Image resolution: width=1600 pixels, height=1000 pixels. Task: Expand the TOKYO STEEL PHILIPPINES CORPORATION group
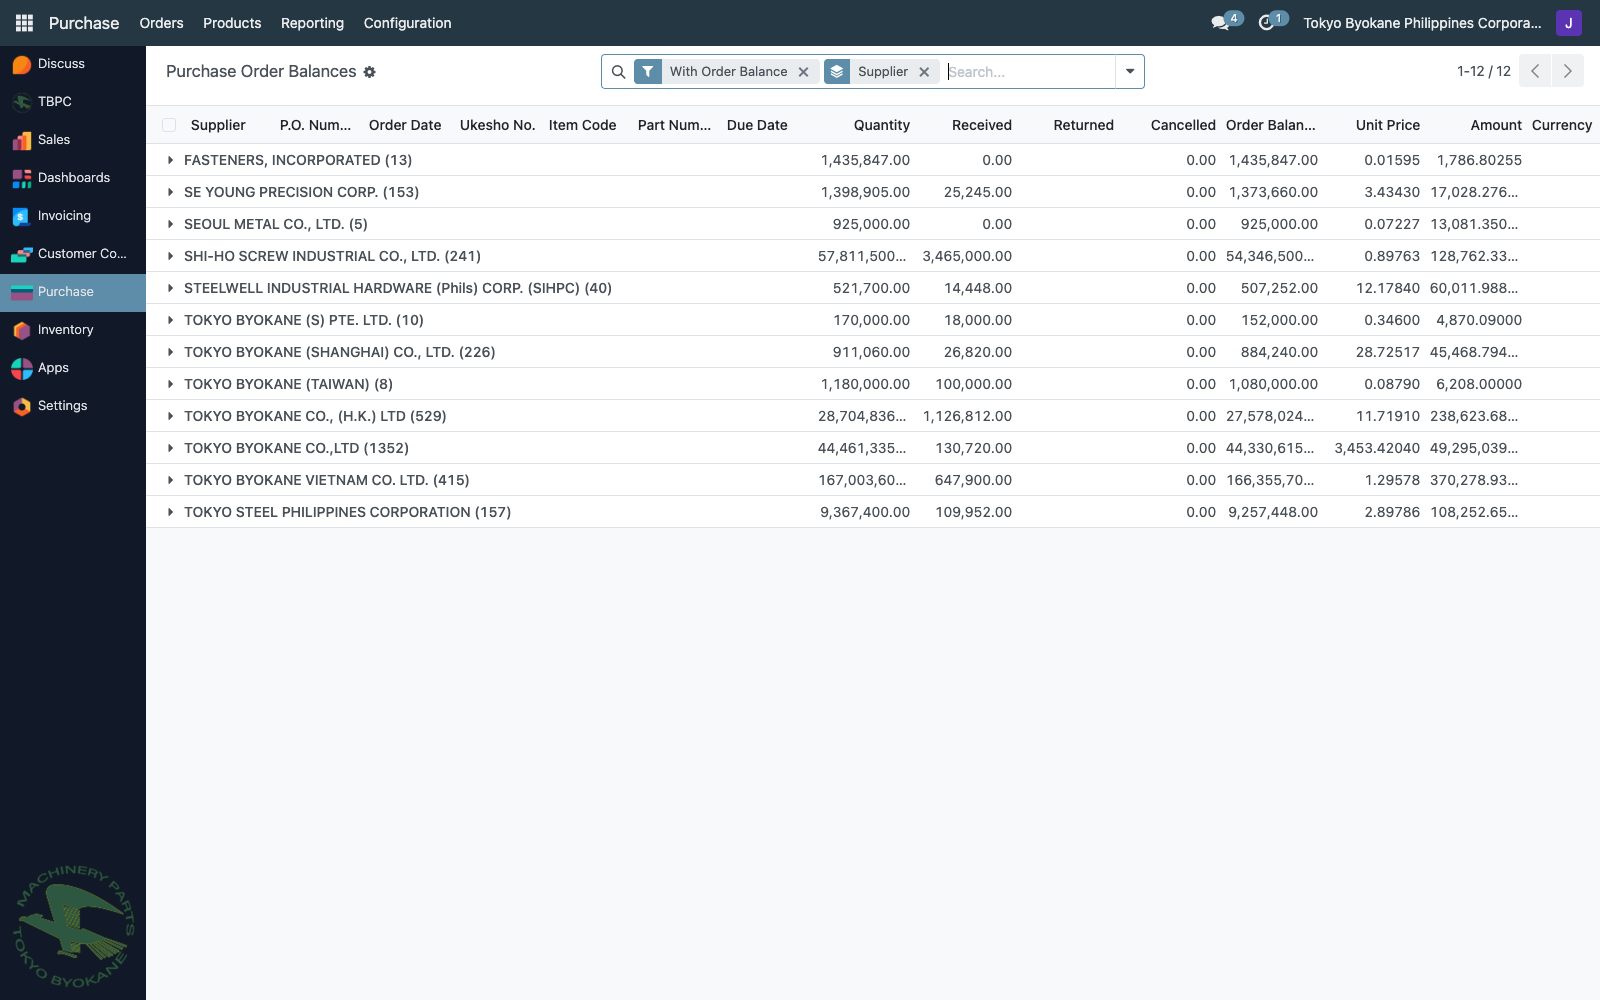171,512
